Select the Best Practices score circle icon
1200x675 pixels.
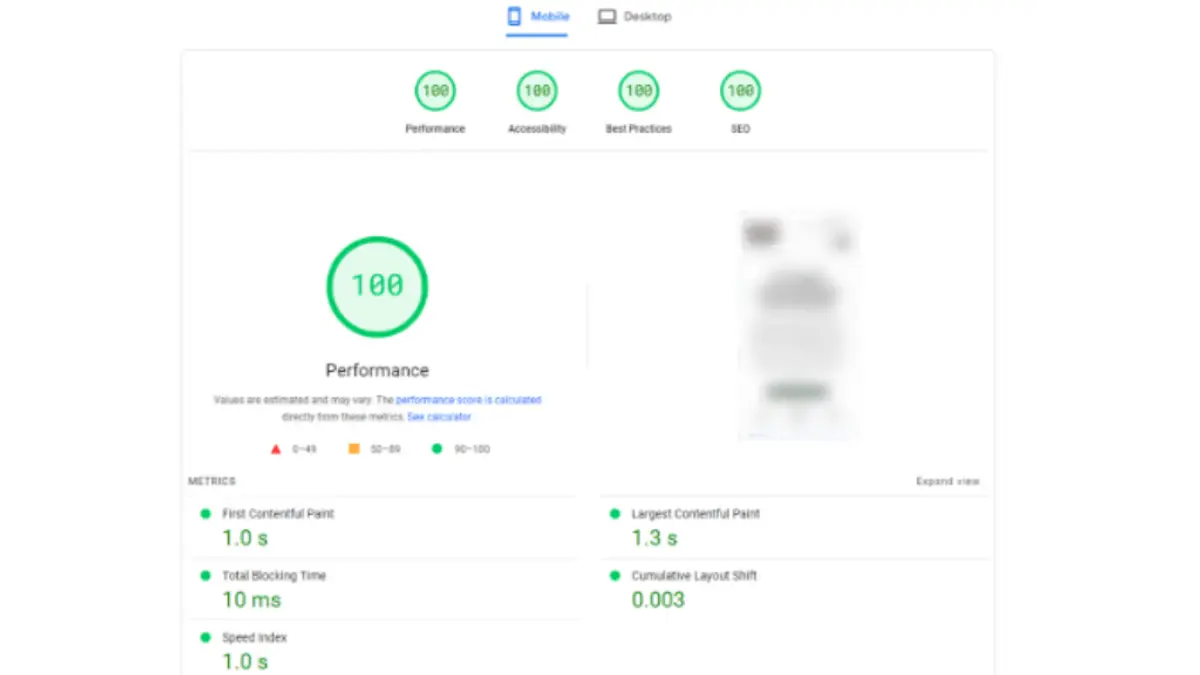638,89
